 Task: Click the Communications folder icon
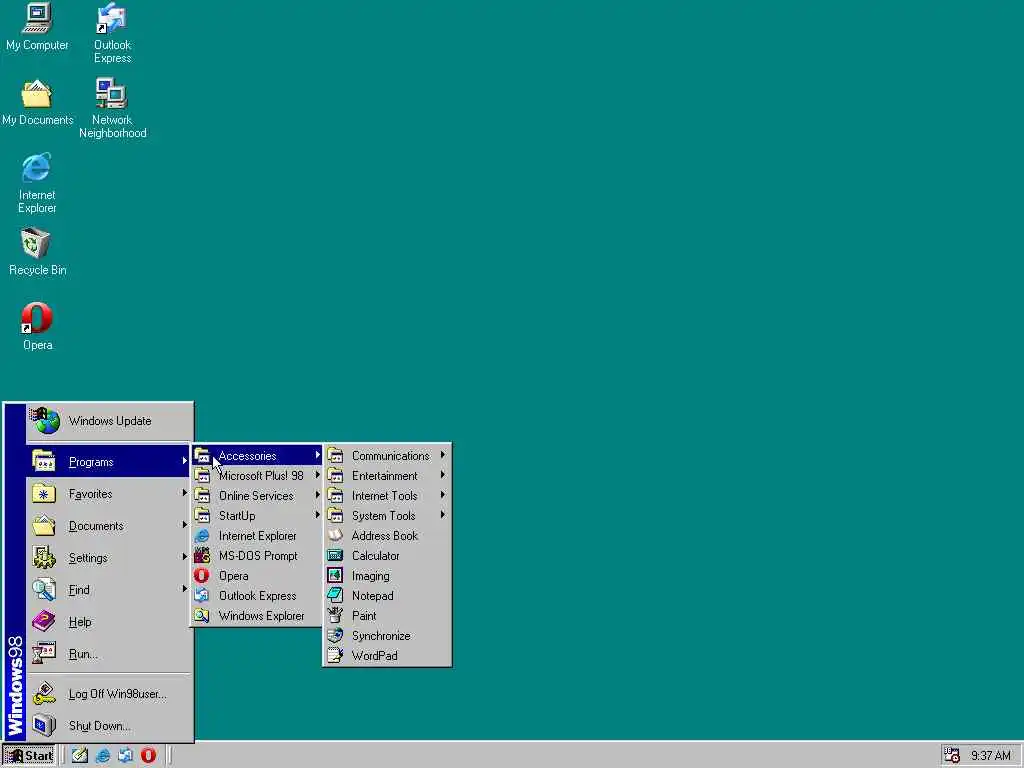pyautogui.click(x=335, y=455)
